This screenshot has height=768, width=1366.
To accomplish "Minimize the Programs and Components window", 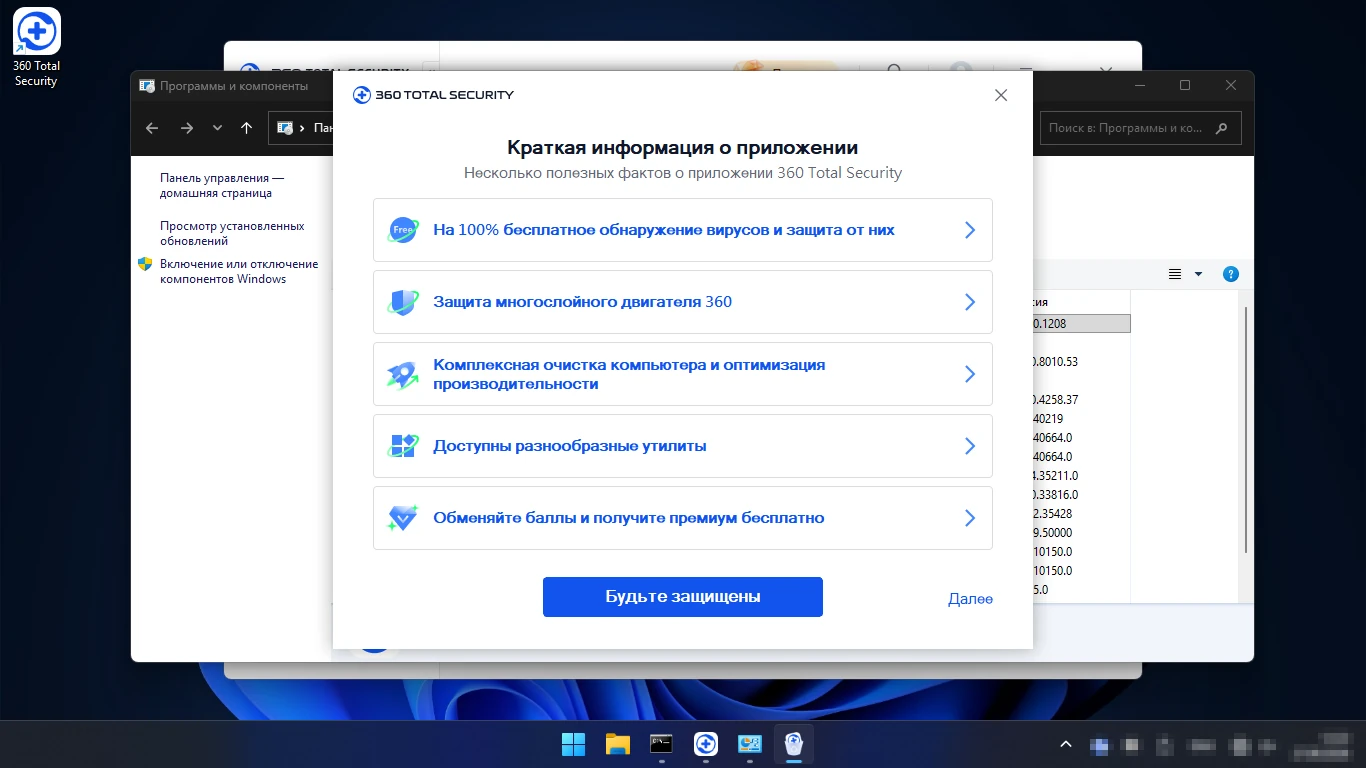I will [1139, 86].
